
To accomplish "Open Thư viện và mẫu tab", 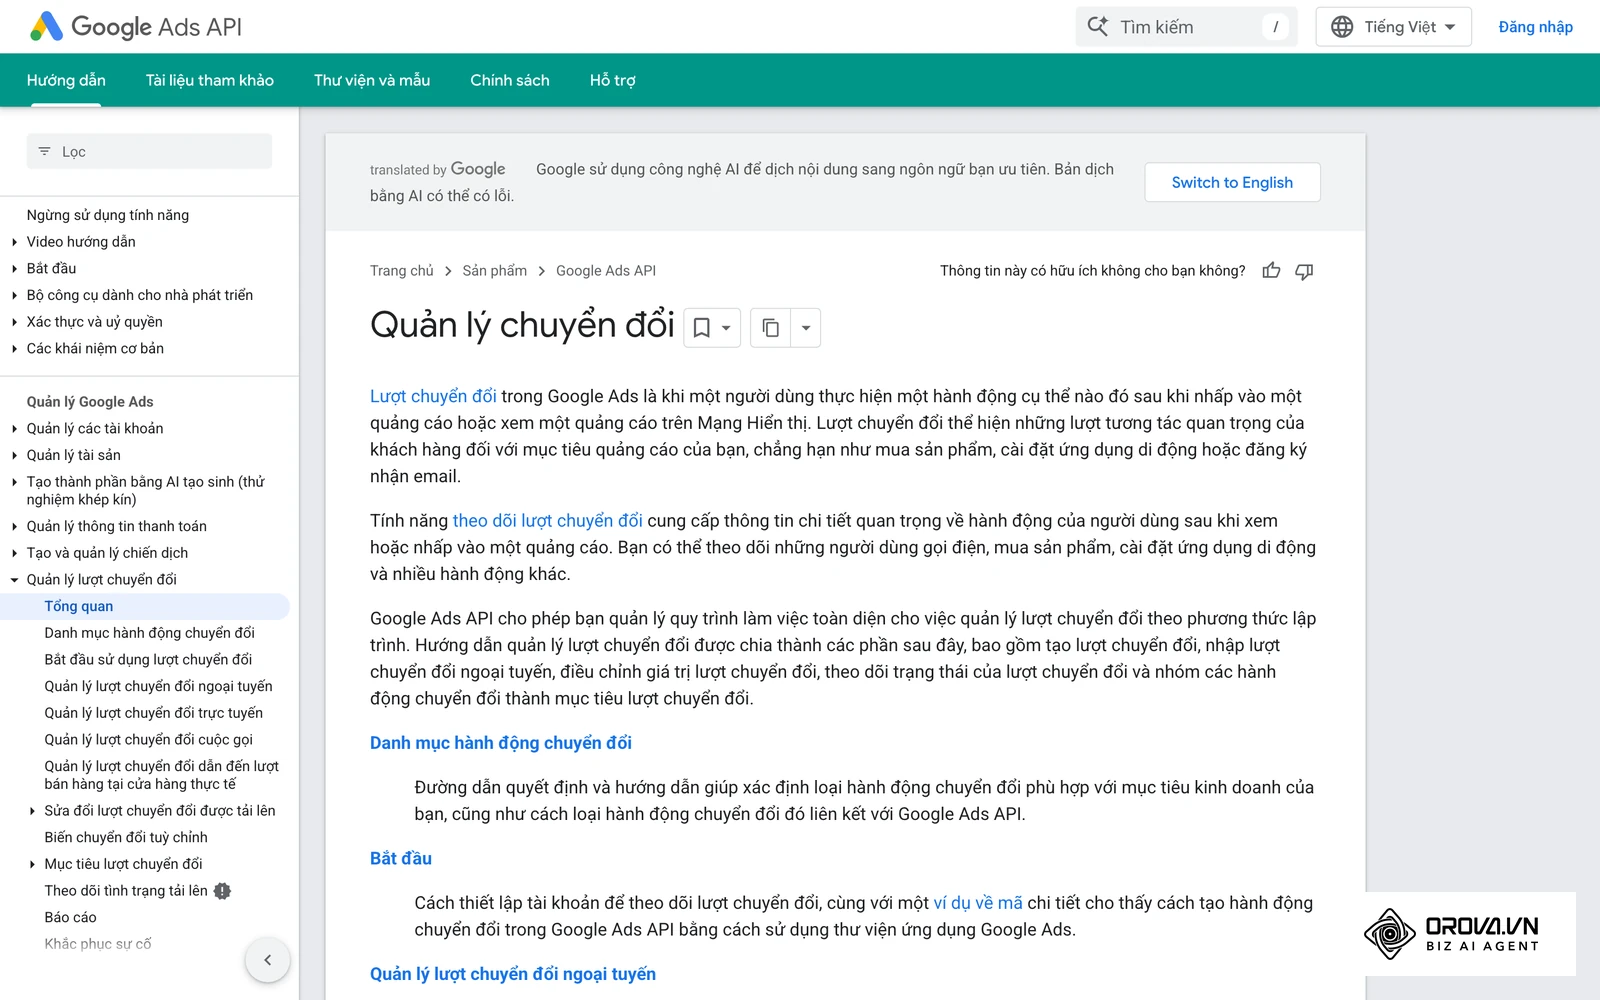I will coord(372,80).
